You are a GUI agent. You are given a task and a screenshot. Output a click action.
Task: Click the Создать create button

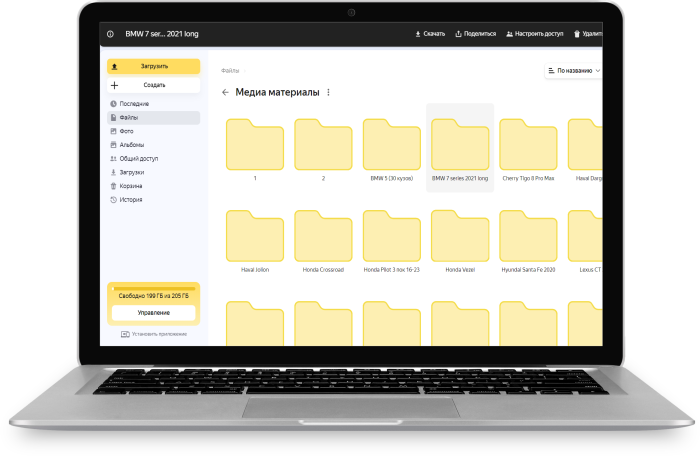[x=153, y=85]
